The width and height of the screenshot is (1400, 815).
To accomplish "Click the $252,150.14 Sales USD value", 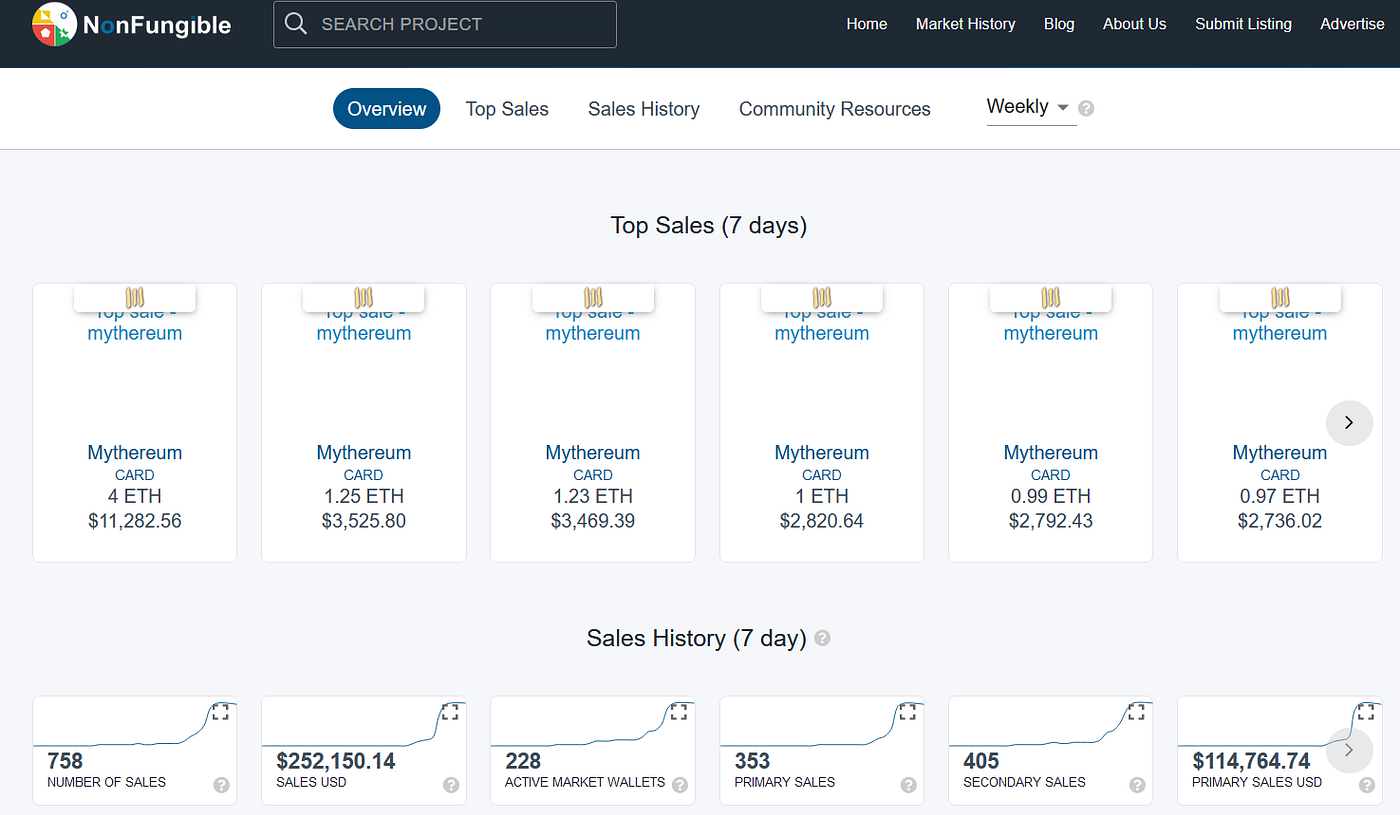I will (336, 762).
